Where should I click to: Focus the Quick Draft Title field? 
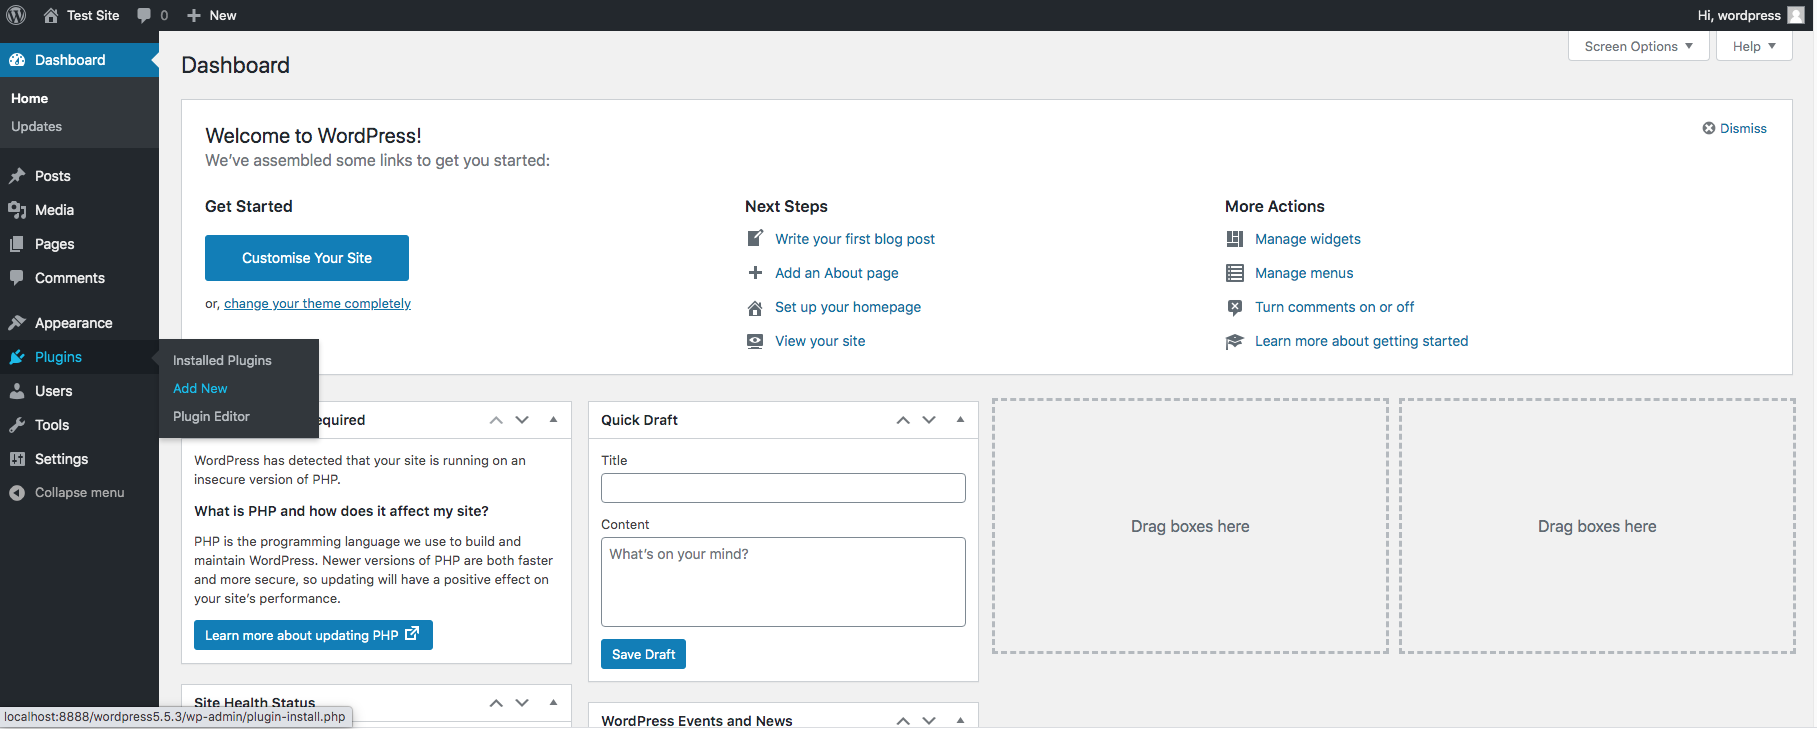coord(783,488)
